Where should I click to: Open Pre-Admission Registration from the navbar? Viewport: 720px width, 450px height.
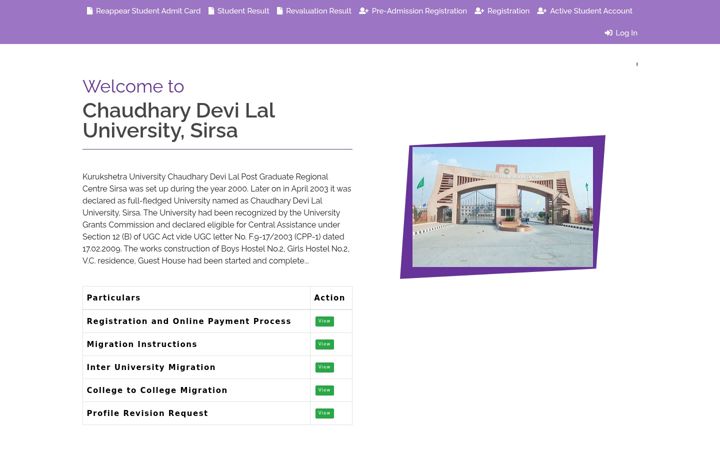pos(413,11)
